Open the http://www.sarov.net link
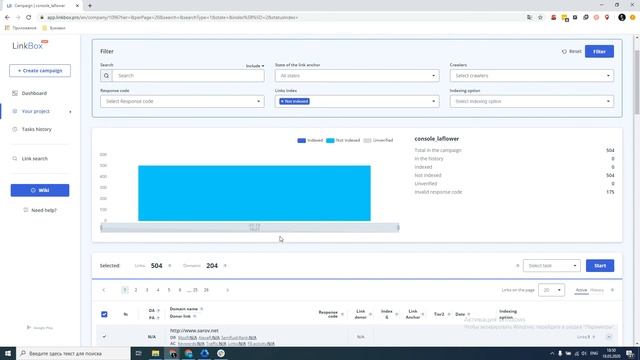640x360 pixels. (194, 331)
